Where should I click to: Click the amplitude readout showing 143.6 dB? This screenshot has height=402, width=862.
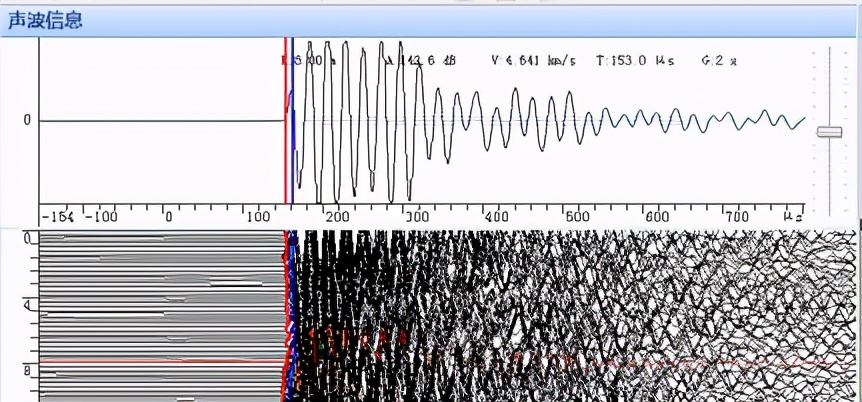(x=421, y=61)
